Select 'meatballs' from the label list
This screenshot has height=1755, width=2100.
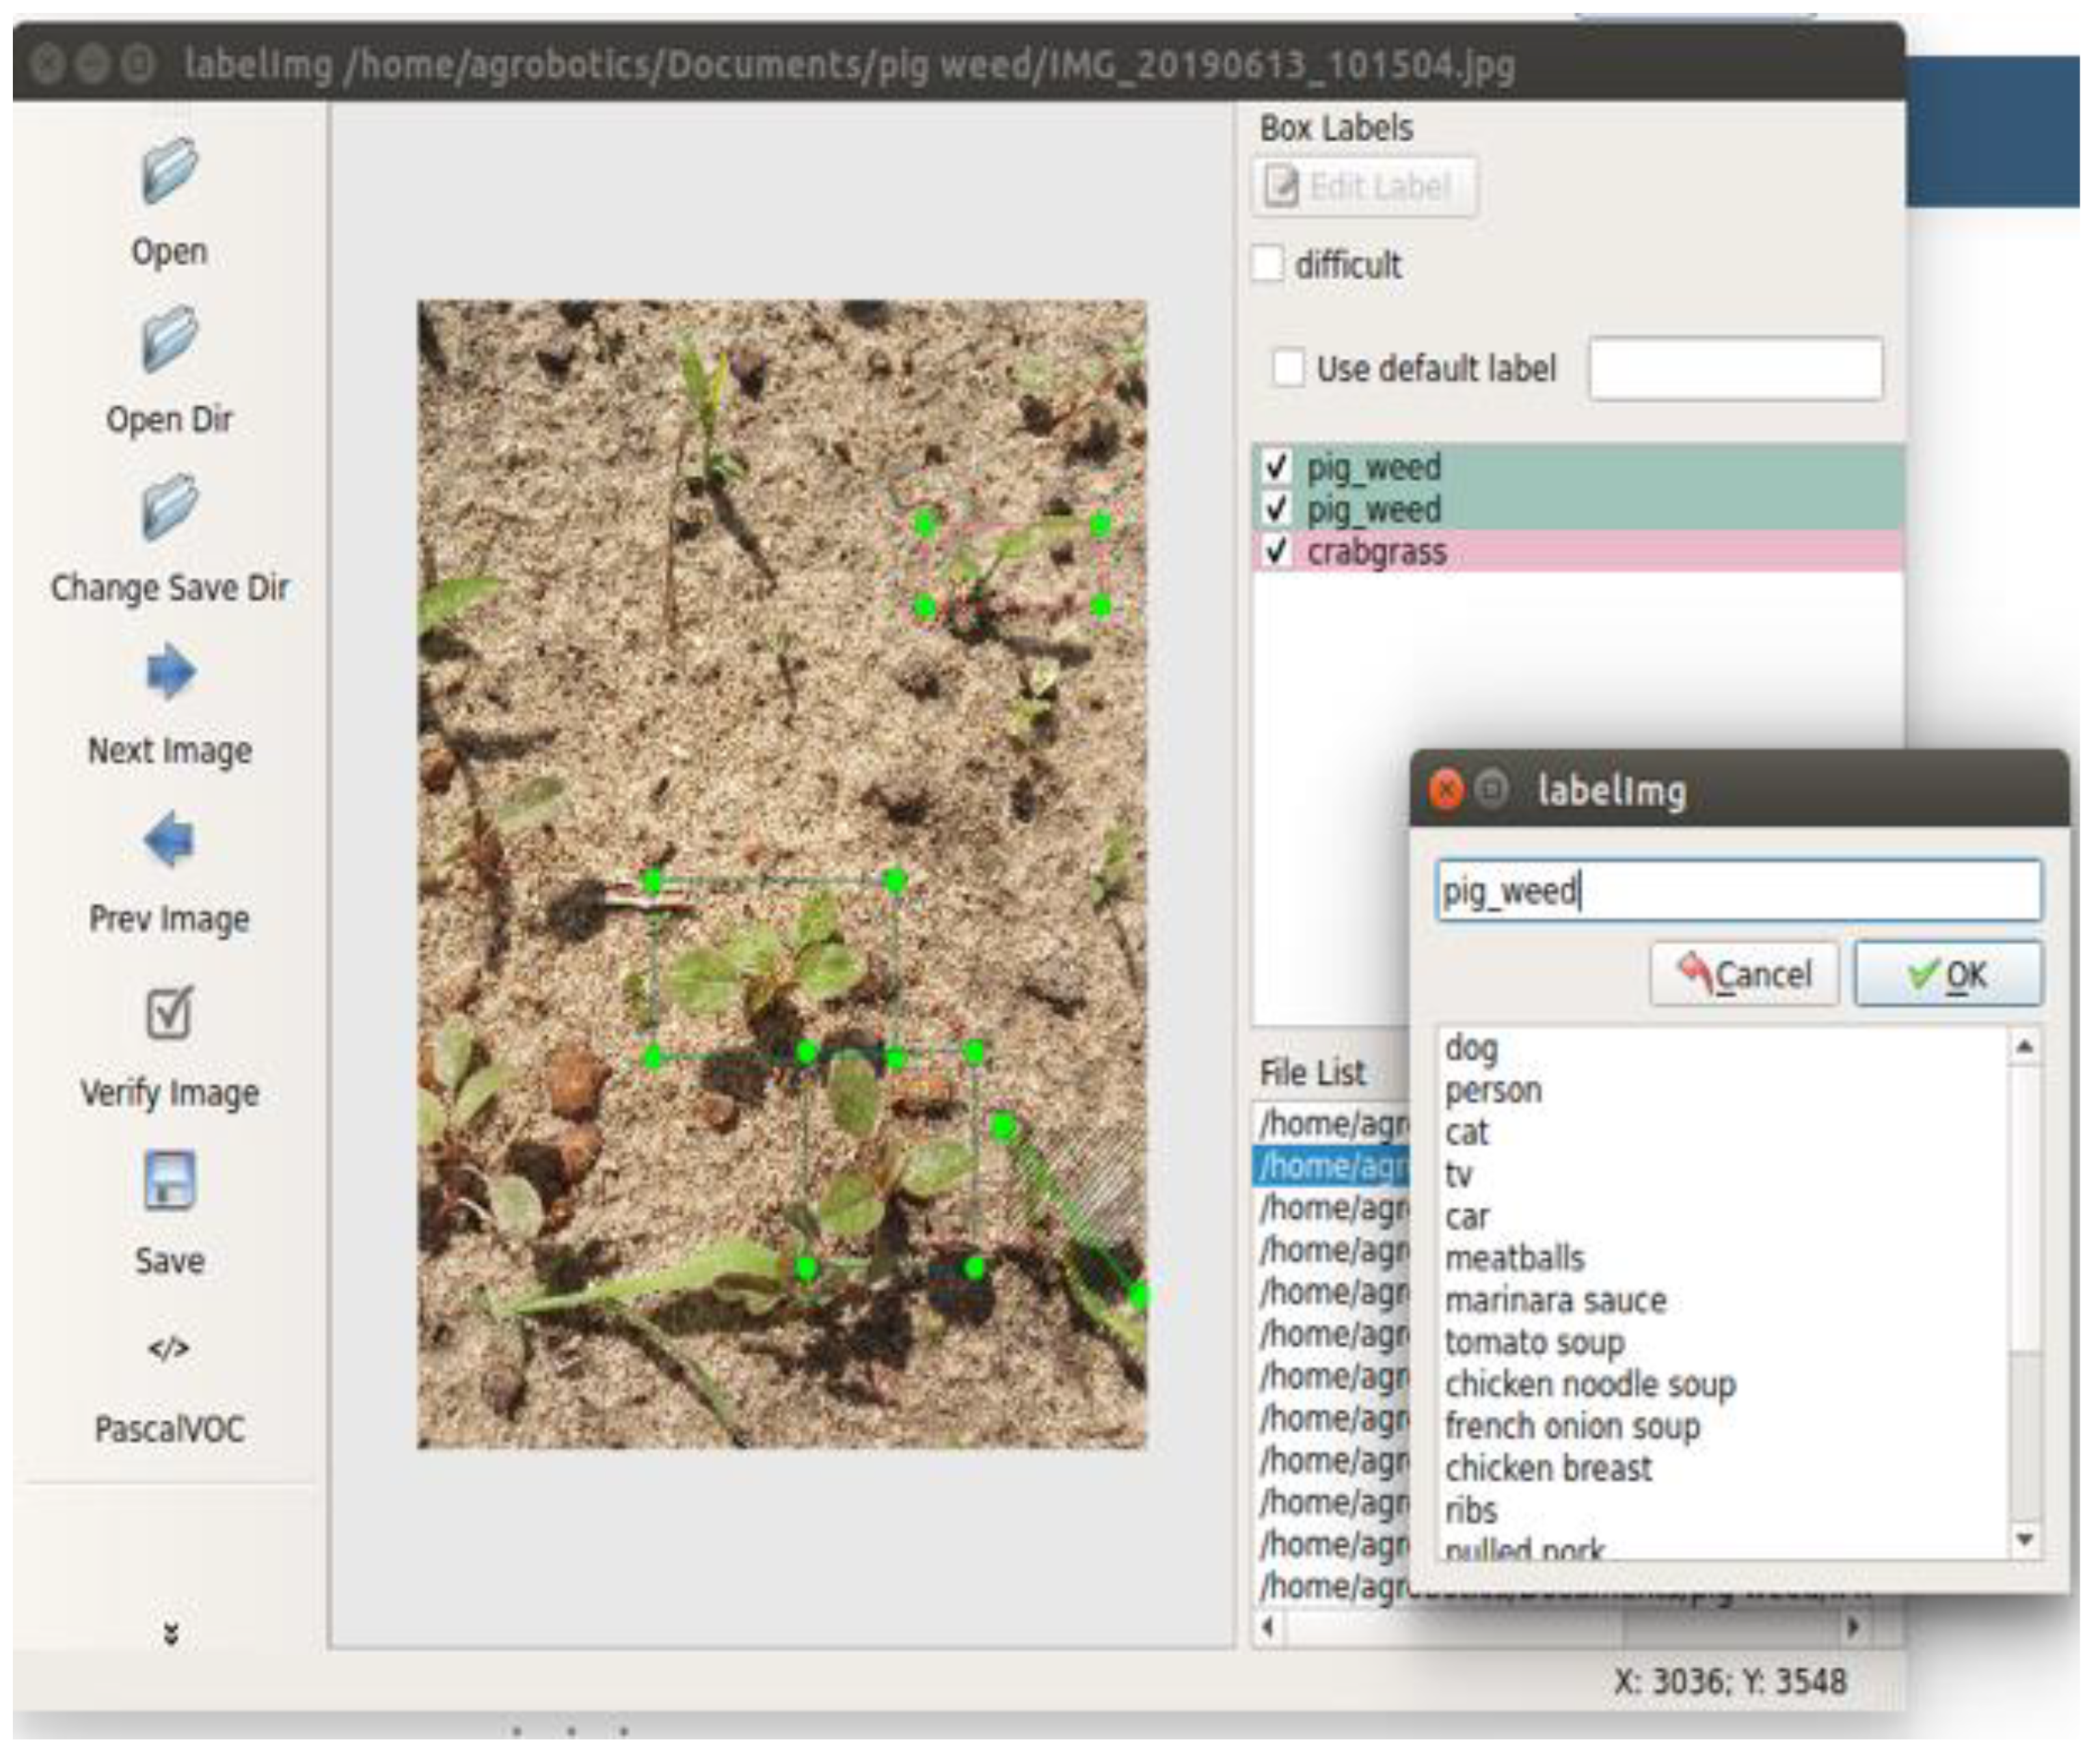point(1515,1258)
